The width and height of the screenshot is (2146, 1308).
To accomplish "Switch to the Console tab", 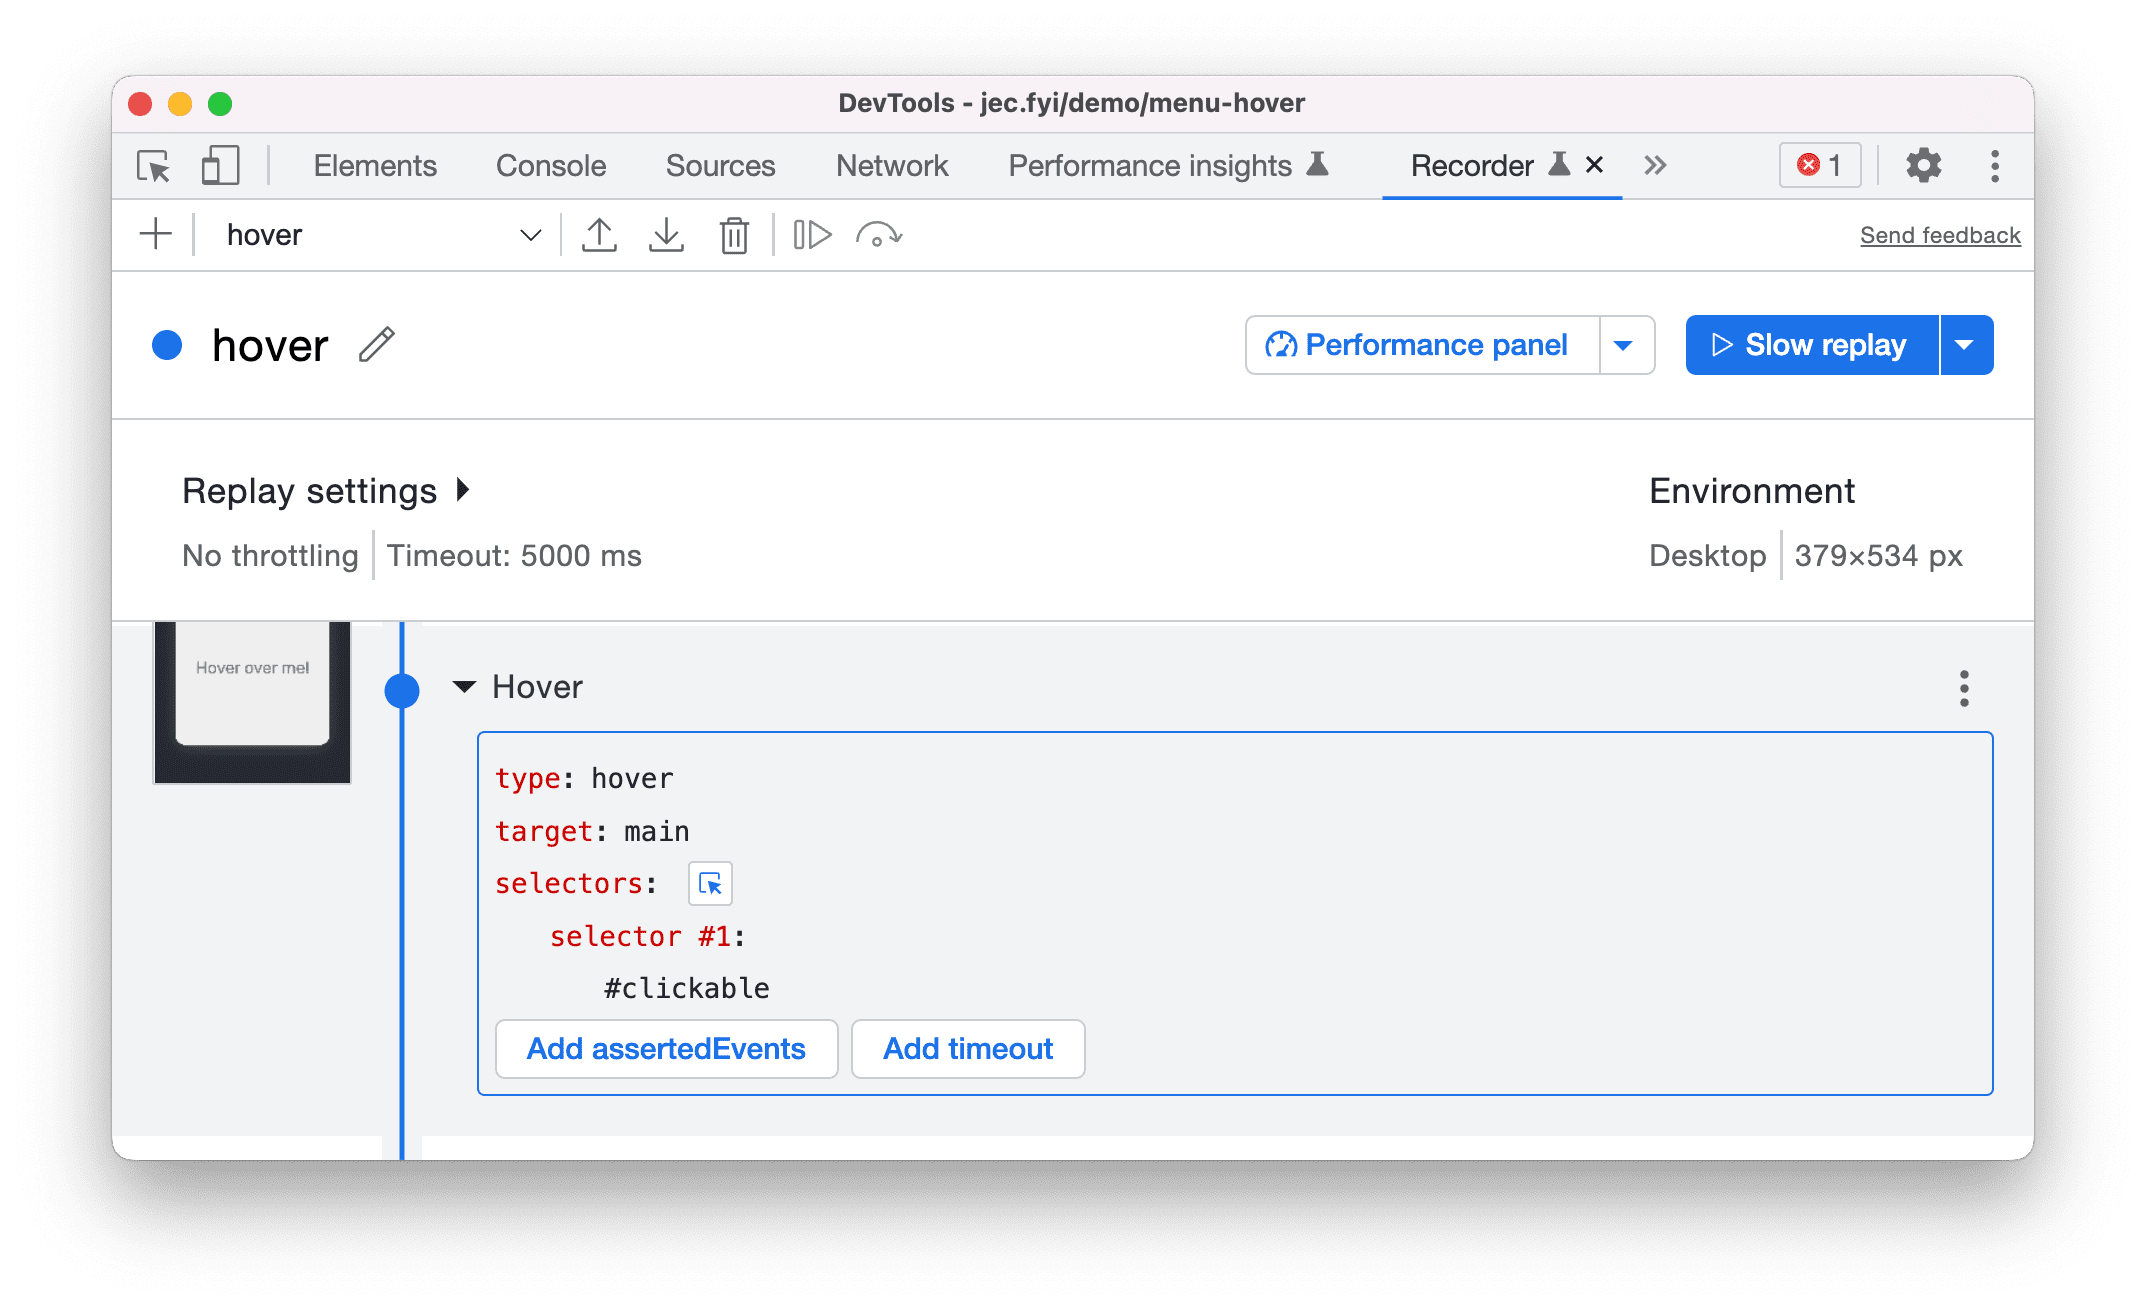I will [x=549, y=164].
